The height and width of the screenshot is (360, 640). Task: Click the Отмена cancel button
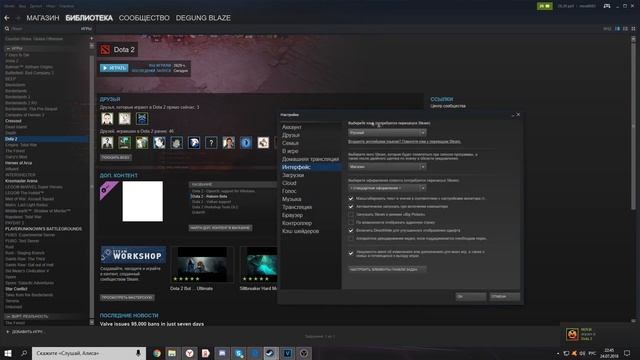(x=504, y=297)
